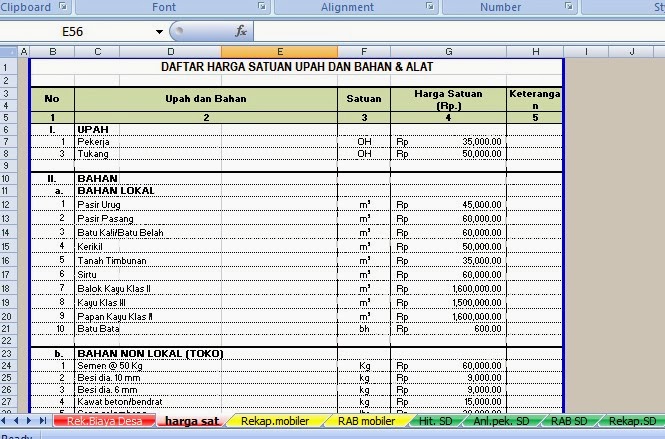The width and height of the screenshot is (665, 439).
Task: Switch to the Hit. SD sheet tab
Action: [436, 421]
